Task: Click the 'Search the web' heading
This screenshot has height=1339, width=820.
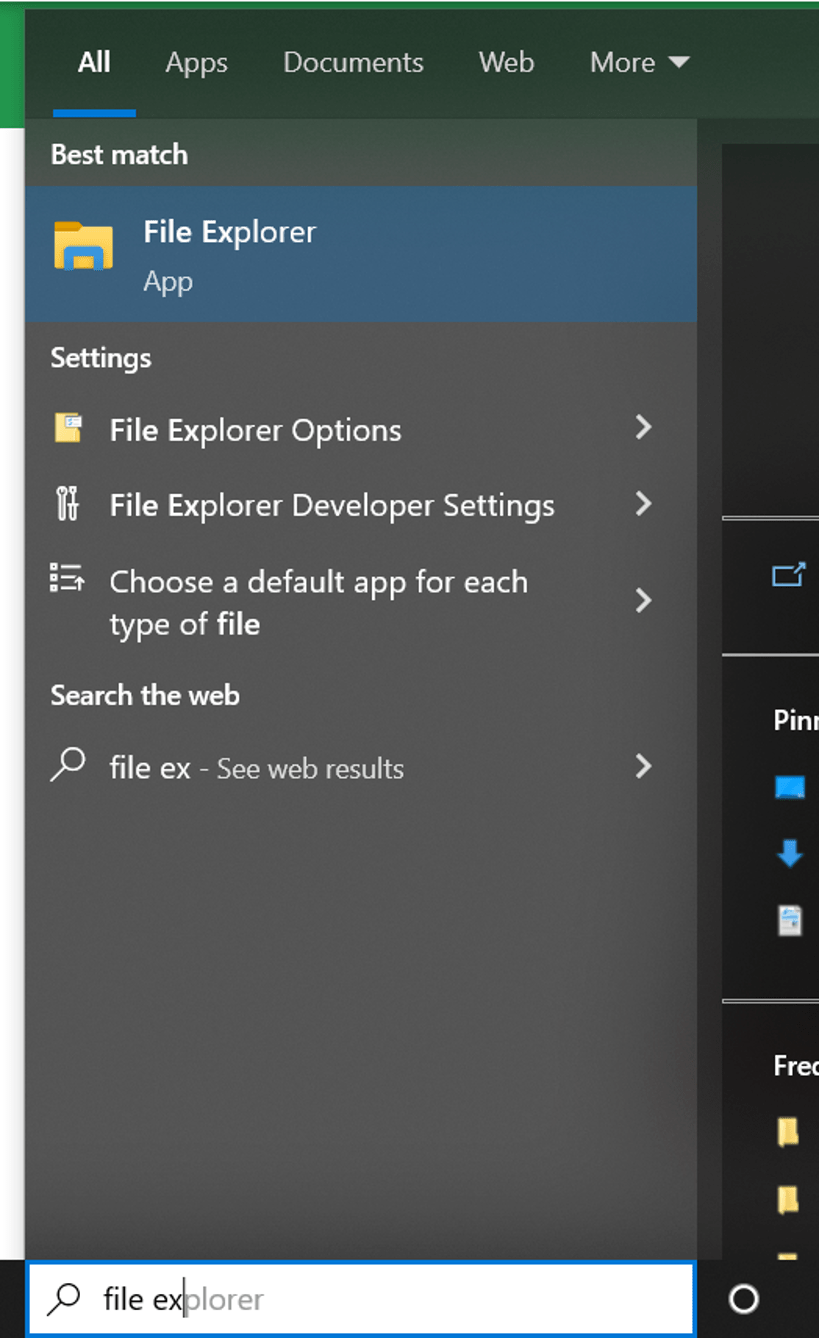Action: click(x=145, y=695)
